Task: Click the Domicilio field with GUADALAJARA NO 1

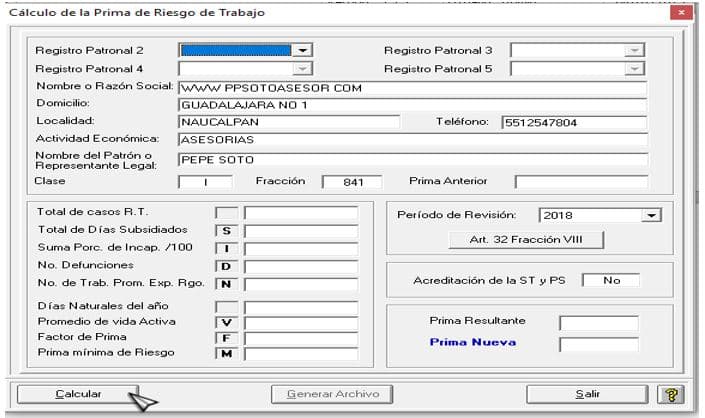Action: tap(413, 105)
